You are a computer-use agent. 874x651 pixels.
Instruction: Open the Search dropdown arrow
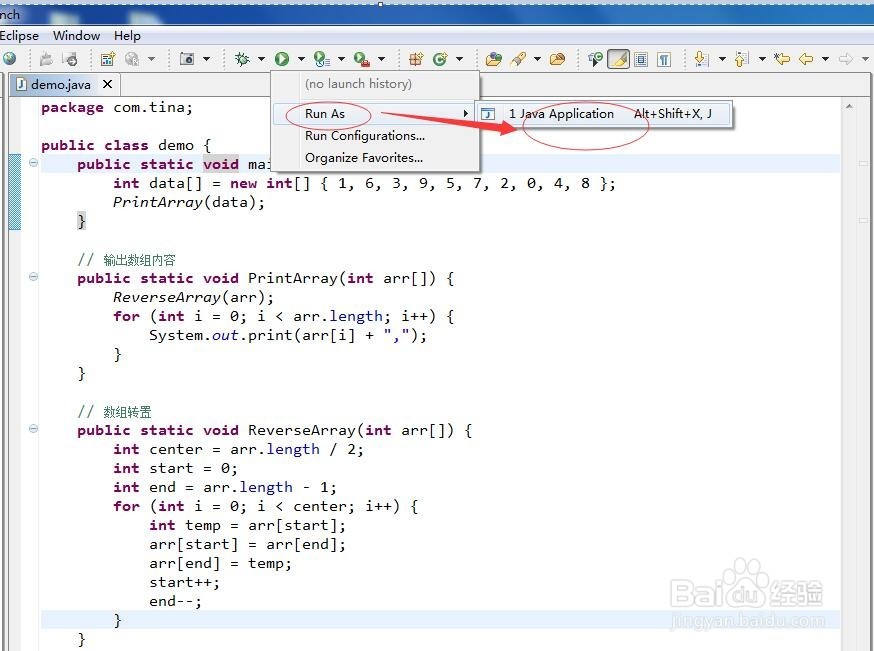pos(537,59)
